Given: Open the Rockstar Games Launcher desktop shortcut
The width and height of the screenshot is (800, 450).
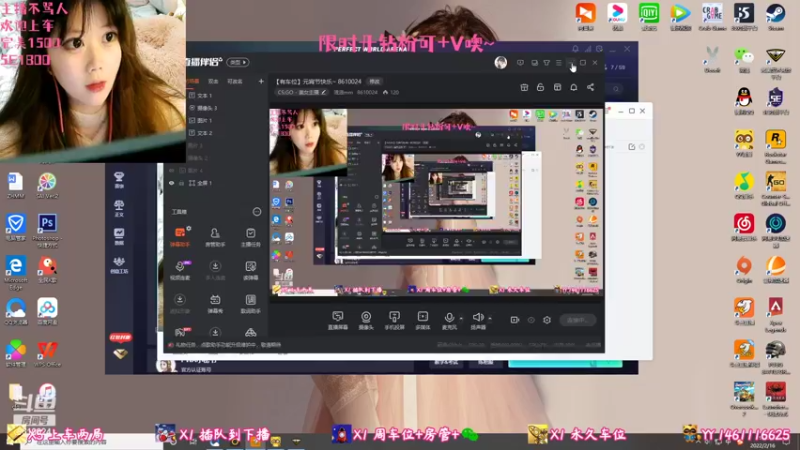Looking at the screenshot, I should (x=776, y=146).
